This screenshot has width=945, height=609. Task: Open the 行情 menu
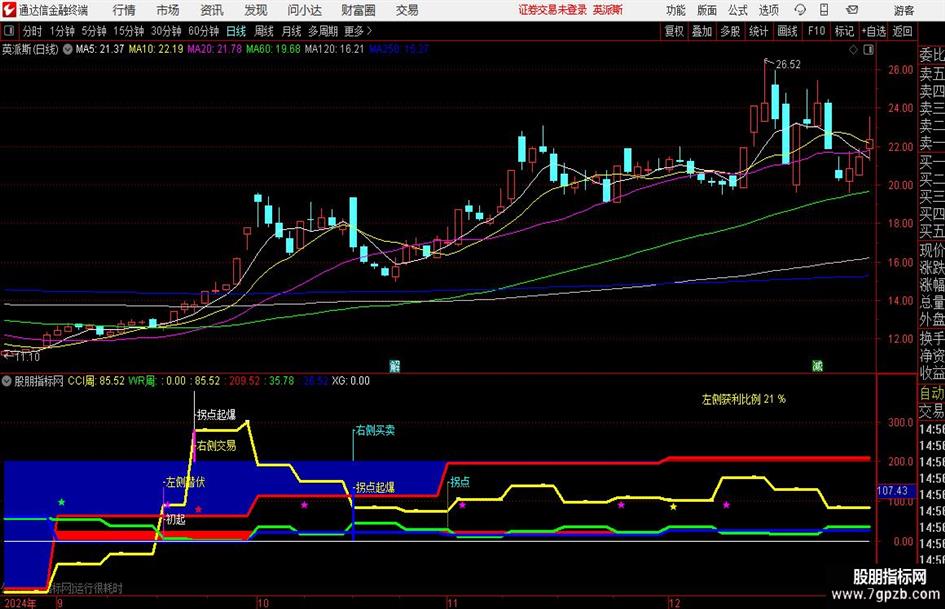point(124,10)
